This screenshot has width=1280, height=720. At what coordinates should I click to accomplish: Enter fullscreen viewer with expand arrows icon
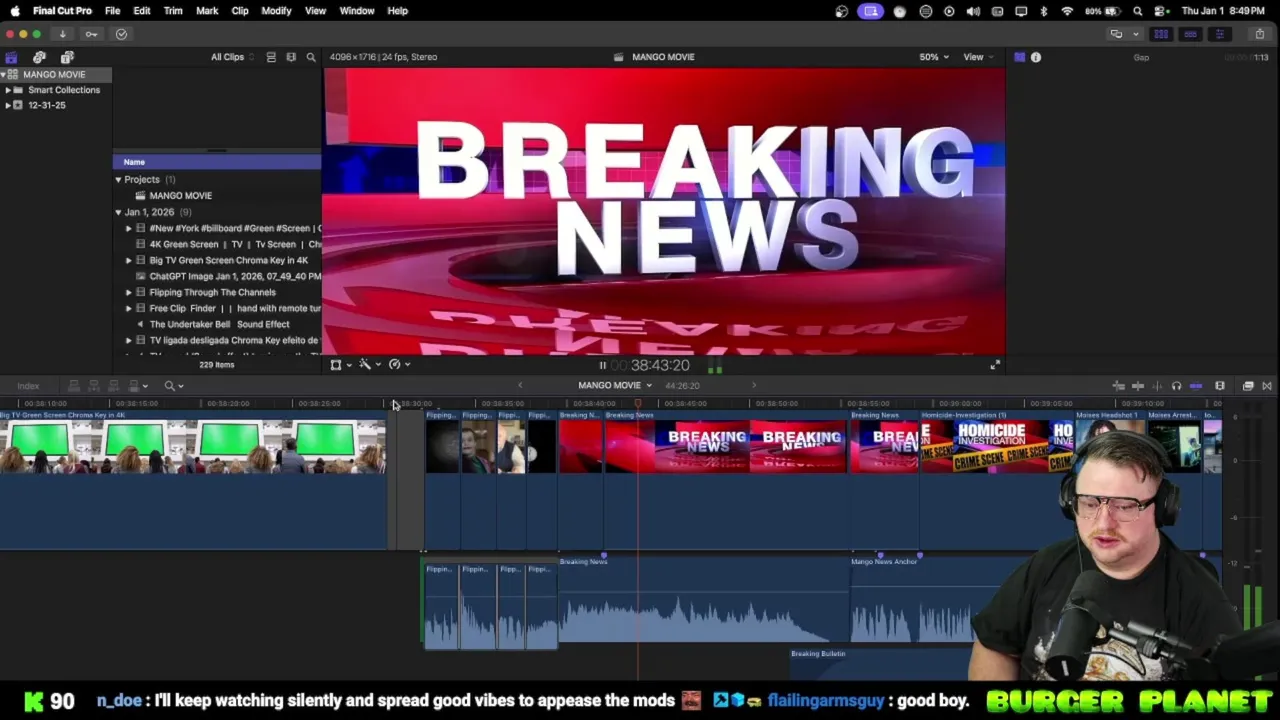pos(995,366)
